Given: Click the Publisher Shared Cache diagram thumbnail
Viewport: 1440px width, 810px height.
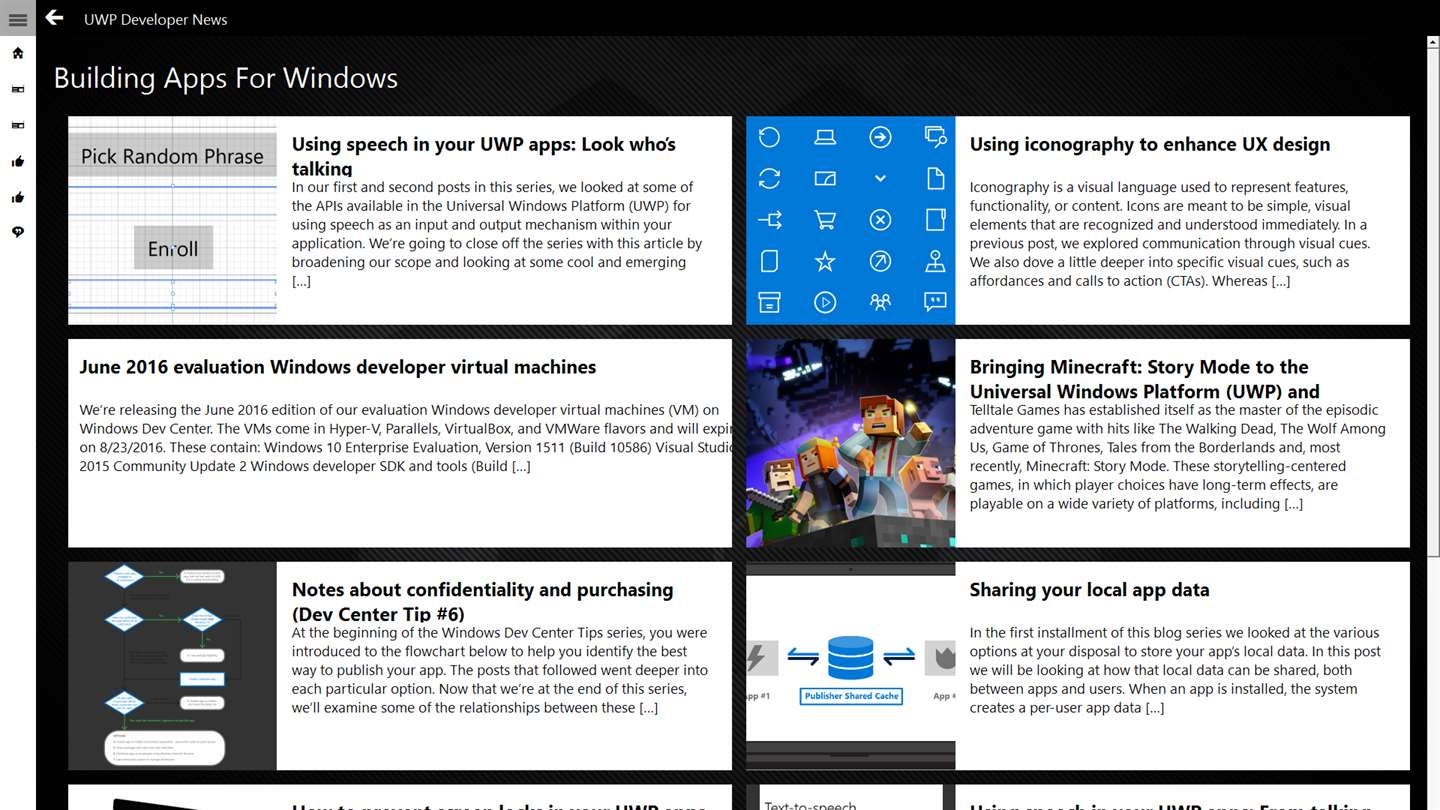Looking at the screenshot, I should coord(850,666).
